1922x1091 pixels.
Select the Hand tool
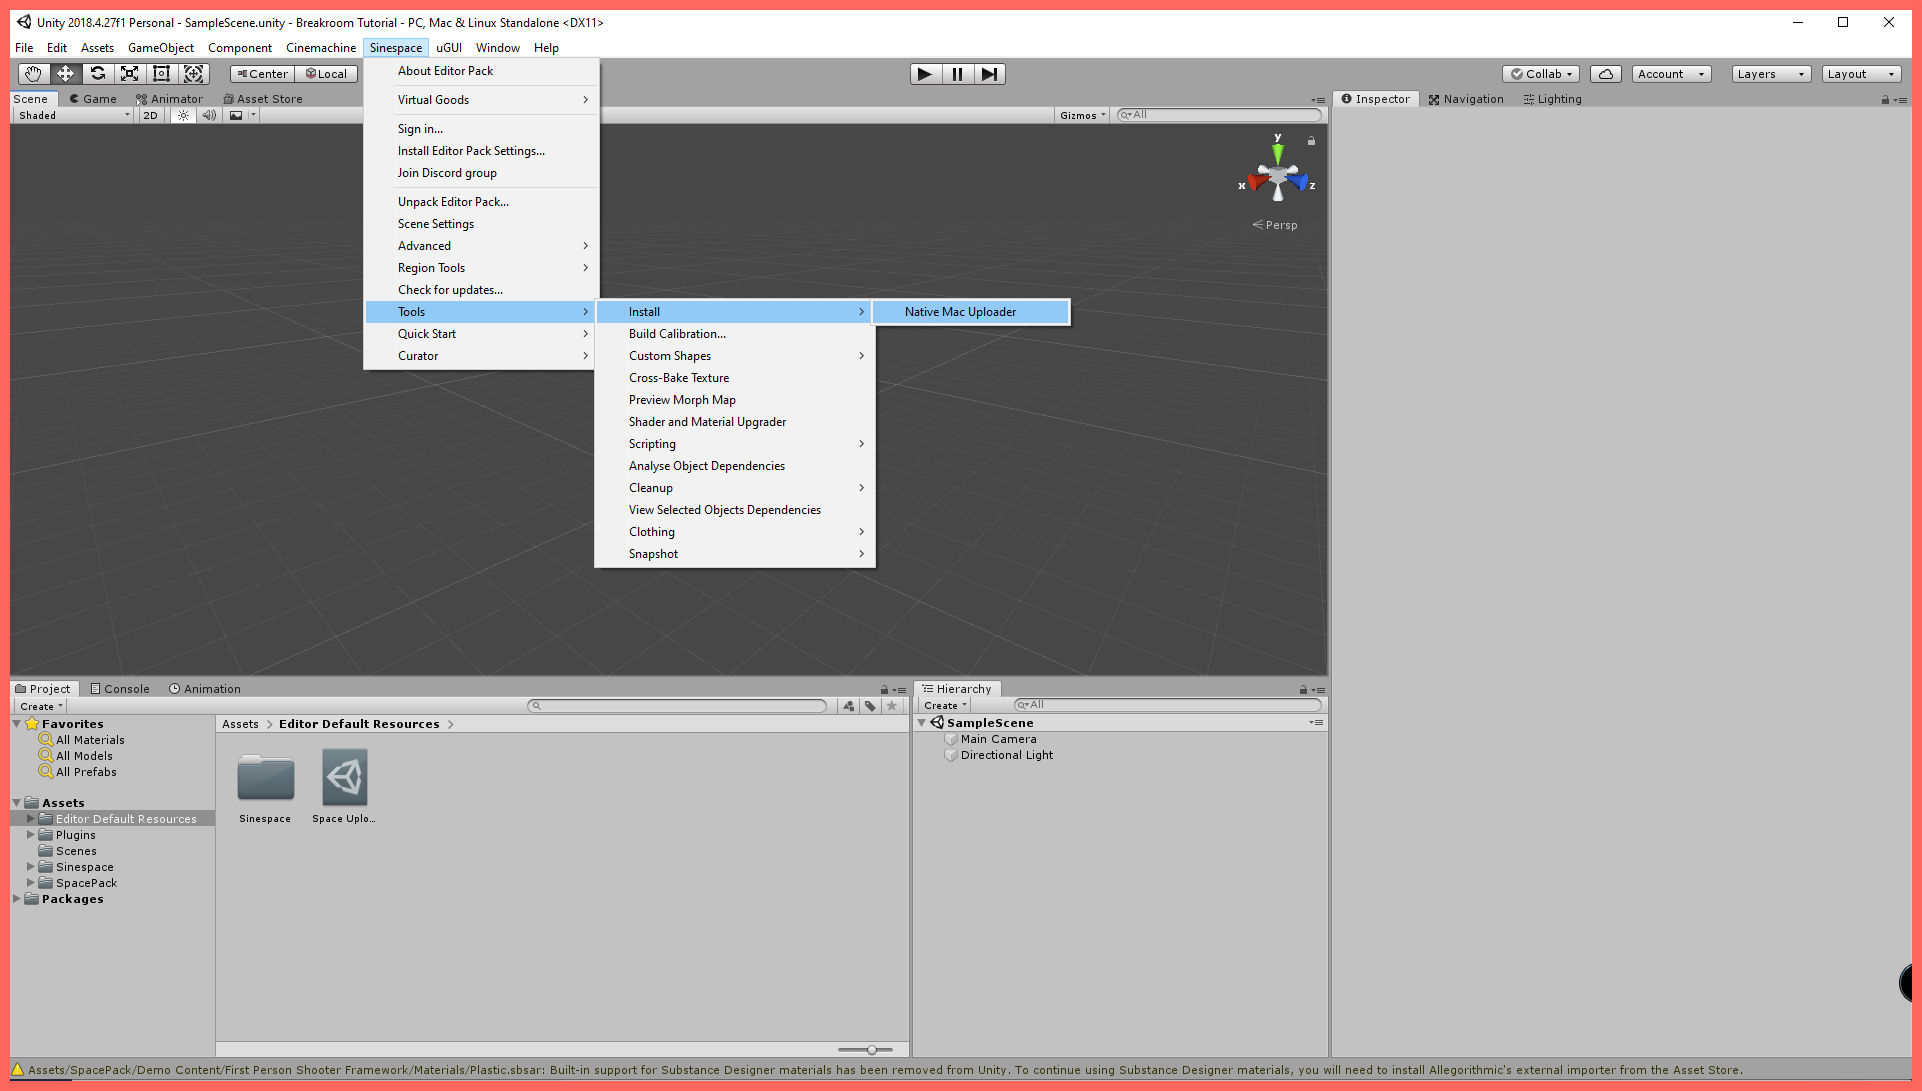tap(33, 74)
